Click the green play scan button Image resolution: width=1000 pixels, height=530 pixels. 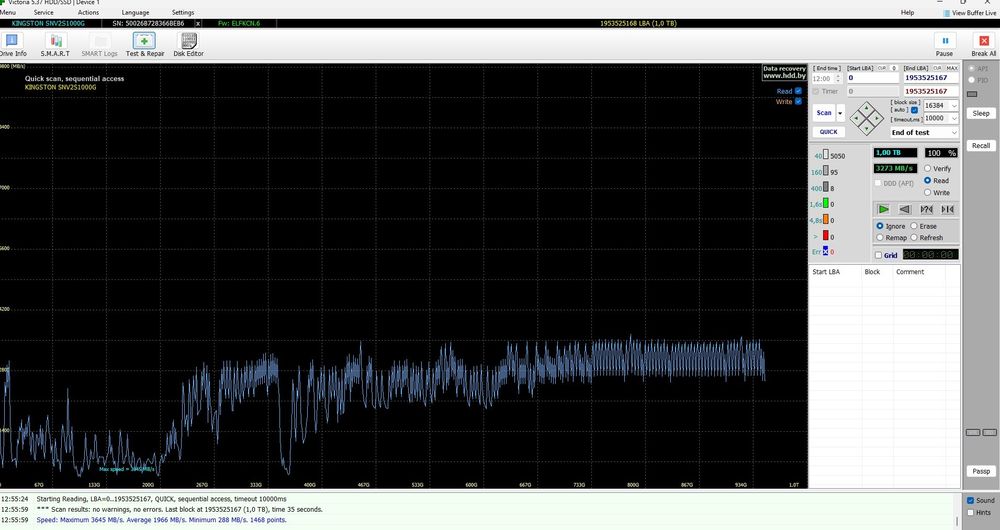point(883,209)
